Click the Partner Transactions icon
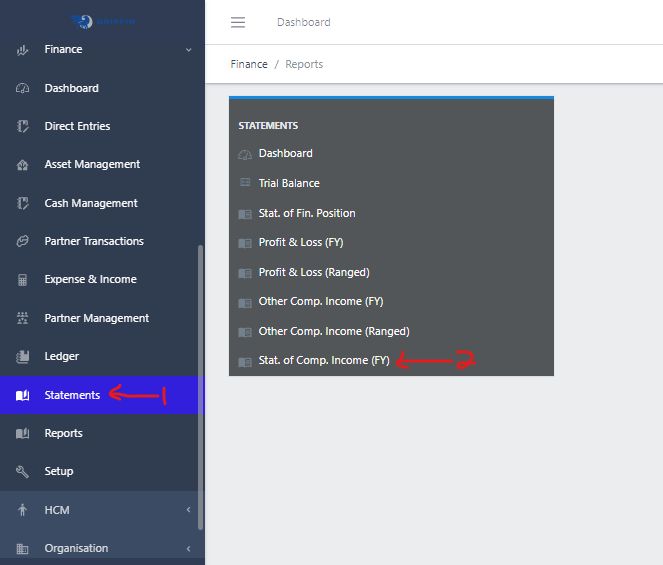The image size is (663, 565). 22,241
